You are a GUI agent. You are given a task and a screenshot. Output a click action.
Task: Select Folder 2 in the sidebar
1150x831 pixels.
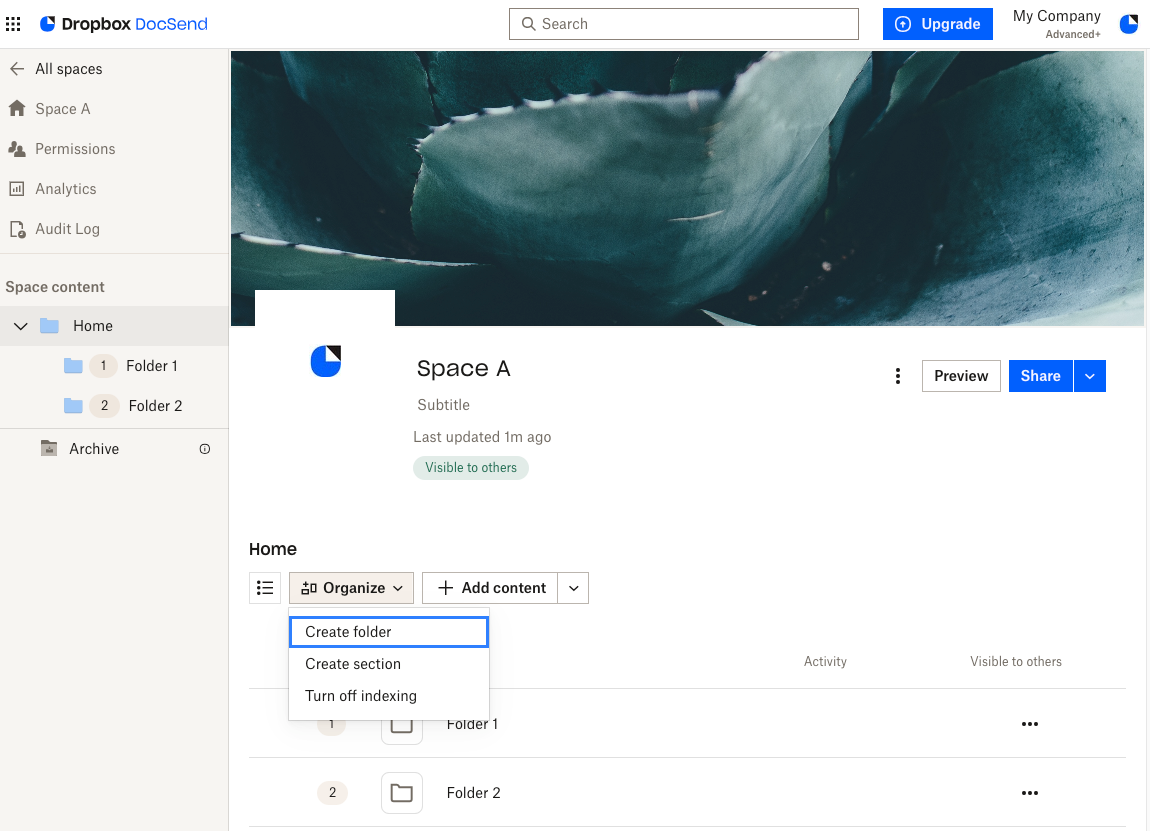pos(156,405)
